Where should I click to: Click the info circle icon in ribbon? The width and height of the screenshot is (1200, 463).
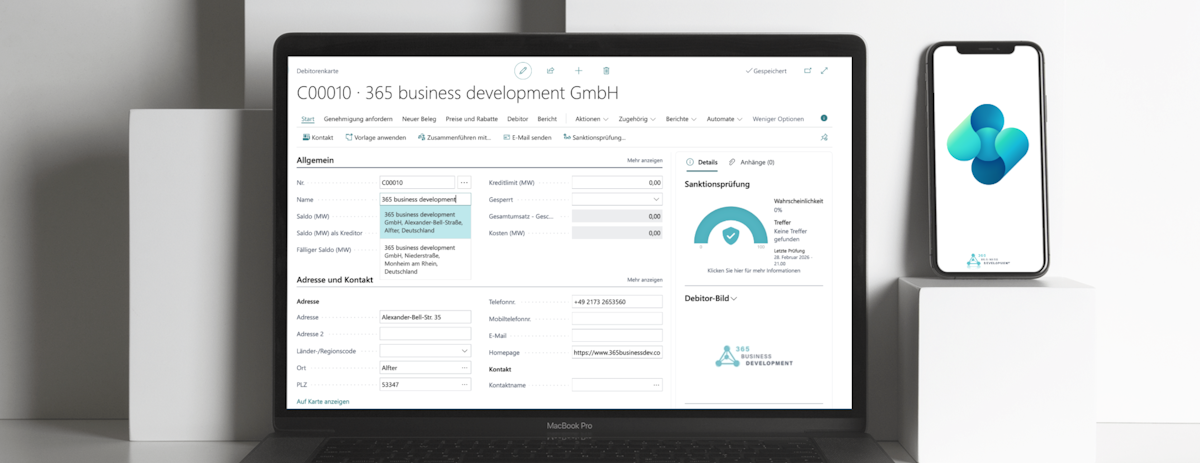tap(824, 119)
